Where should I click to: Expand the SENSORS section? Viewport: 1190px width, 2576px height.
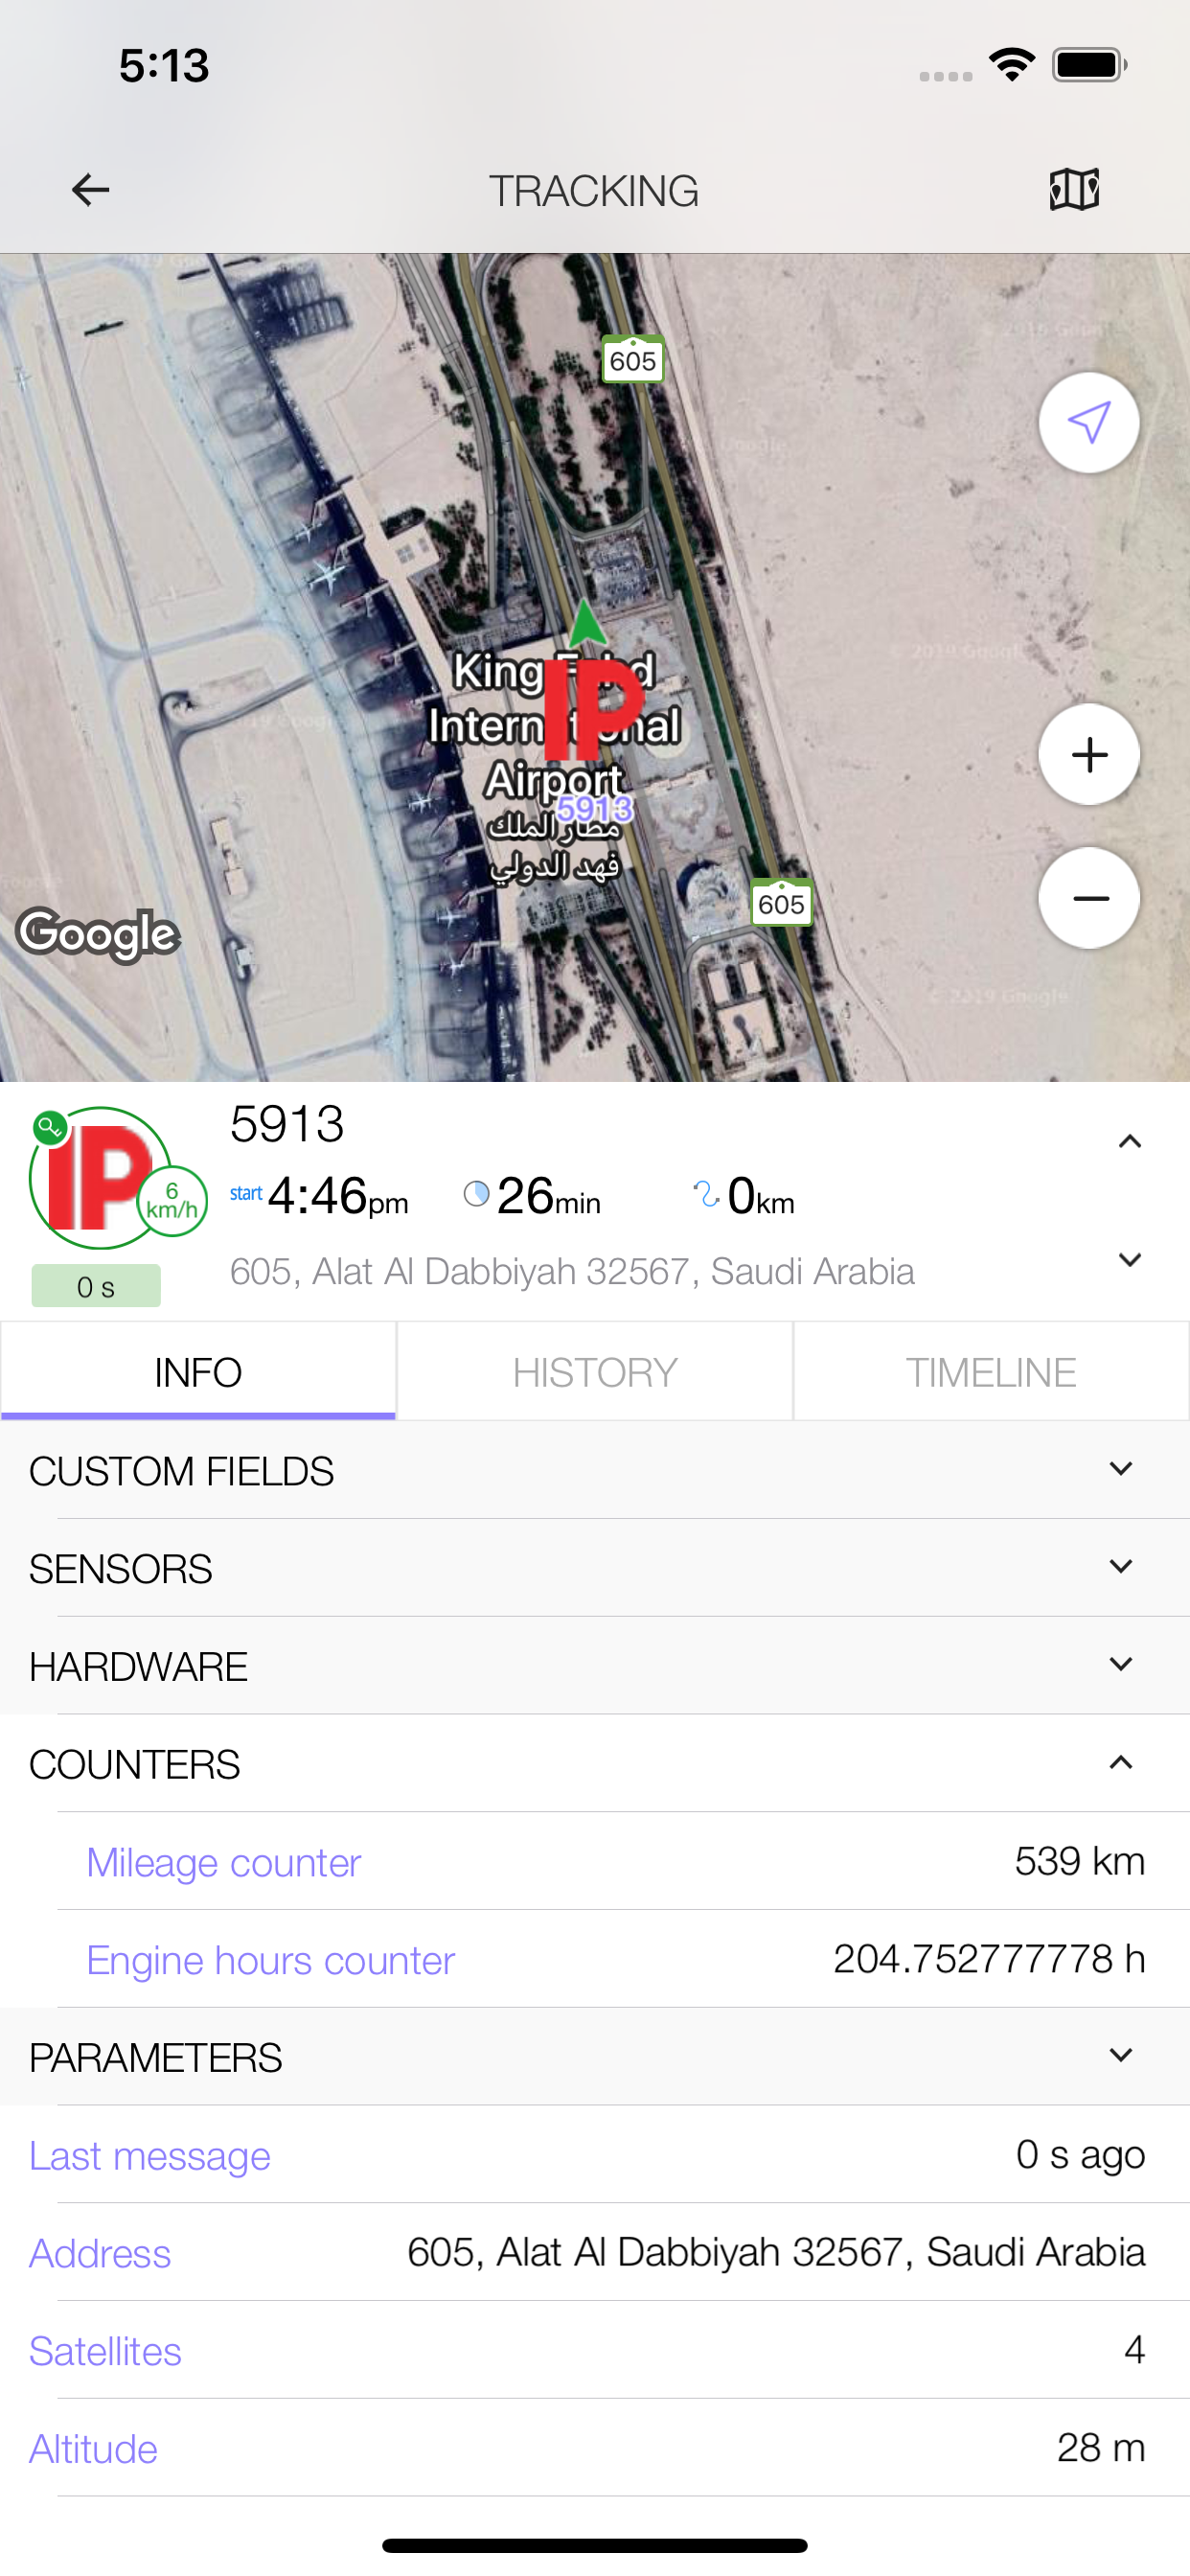coord(595,1568)
